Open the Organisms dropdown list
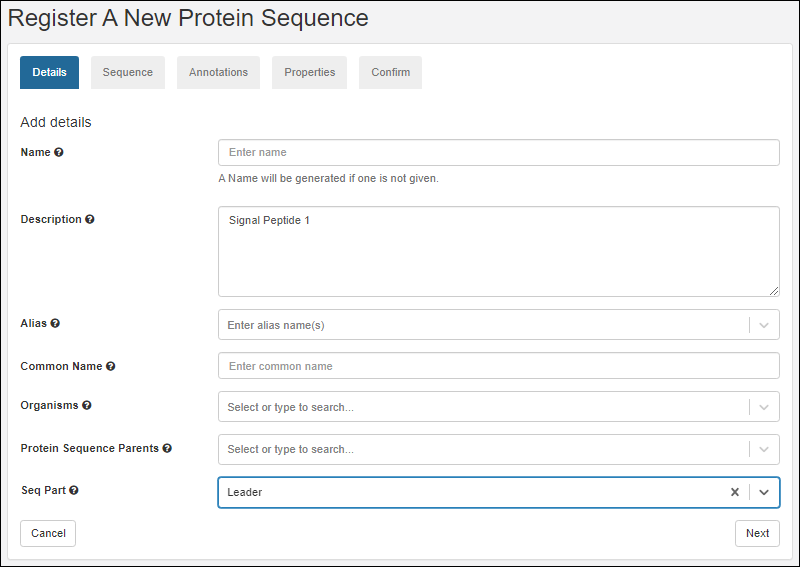 [x=764, y=407]
